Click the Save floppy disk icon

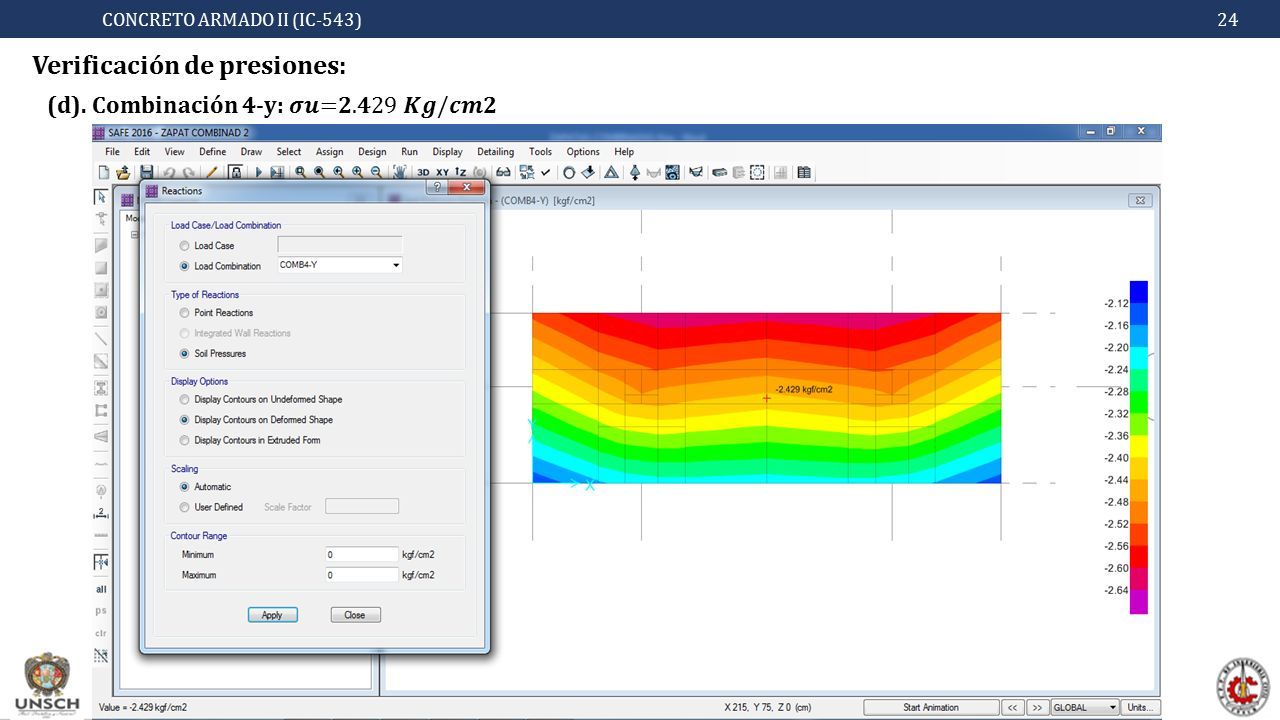(x=146, y=172)
